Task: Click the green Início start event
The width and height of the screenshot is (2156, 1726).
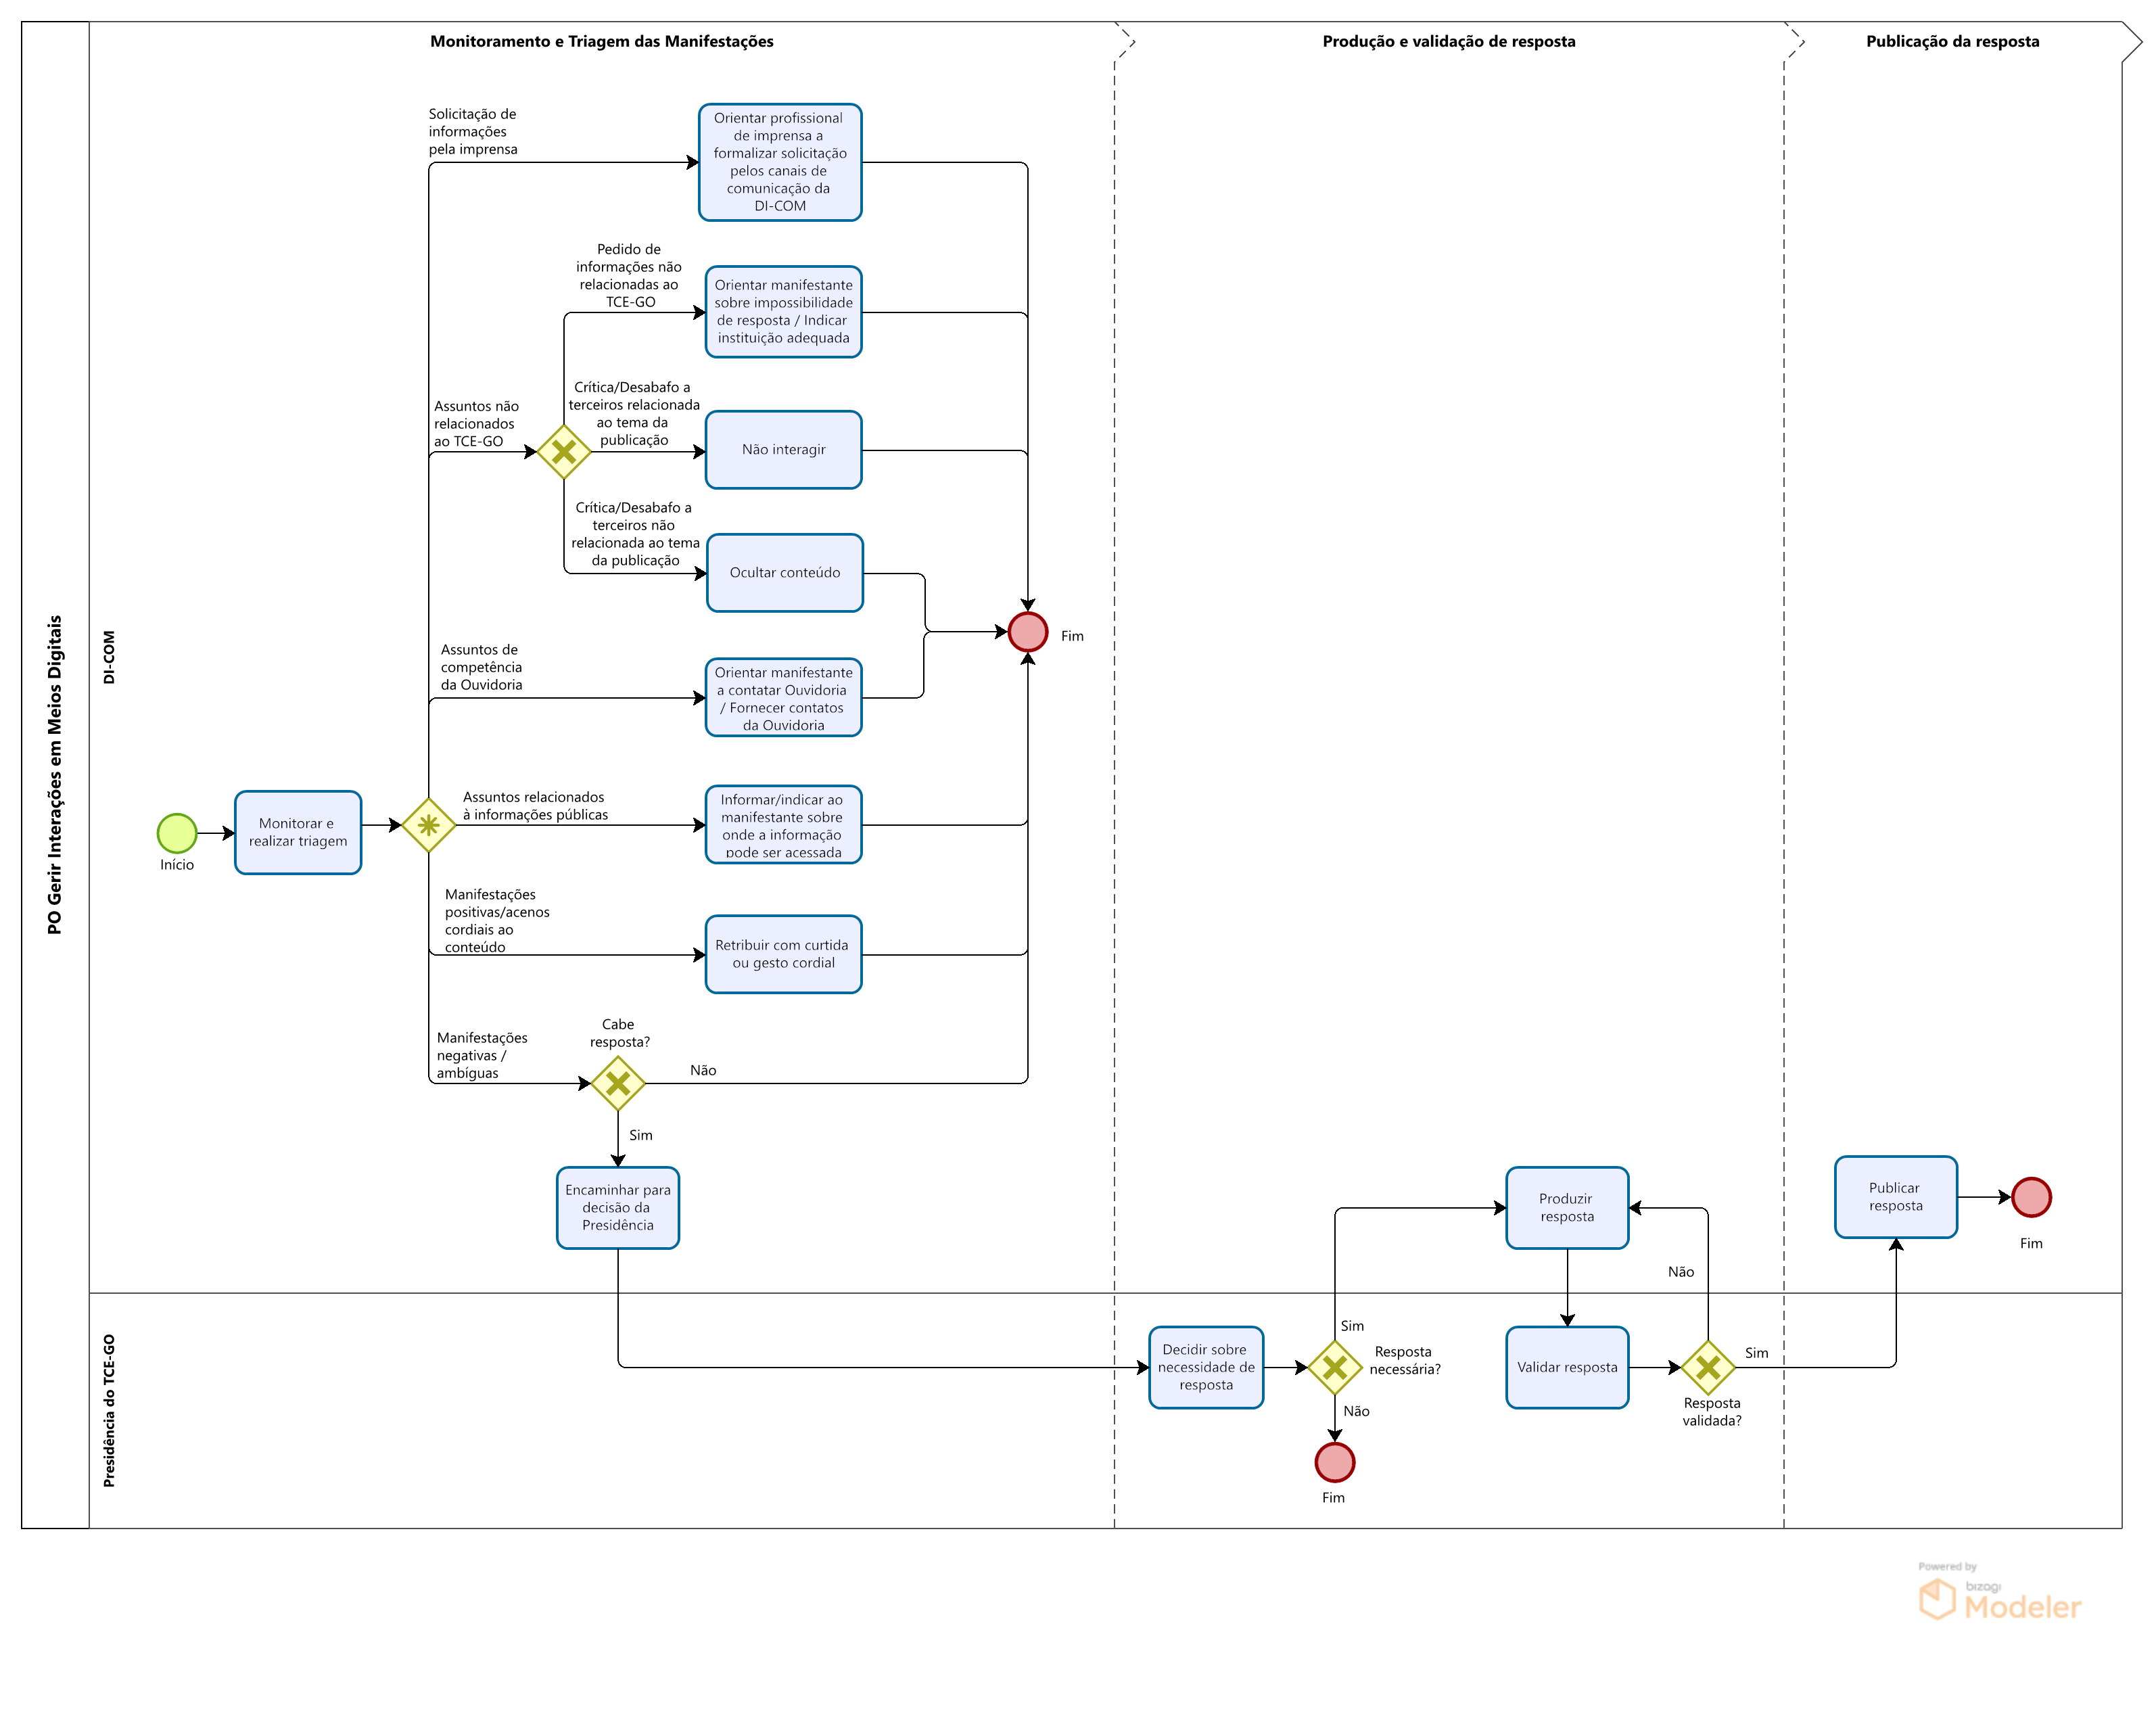Action: pyautogui.click(x=177, y=833)
